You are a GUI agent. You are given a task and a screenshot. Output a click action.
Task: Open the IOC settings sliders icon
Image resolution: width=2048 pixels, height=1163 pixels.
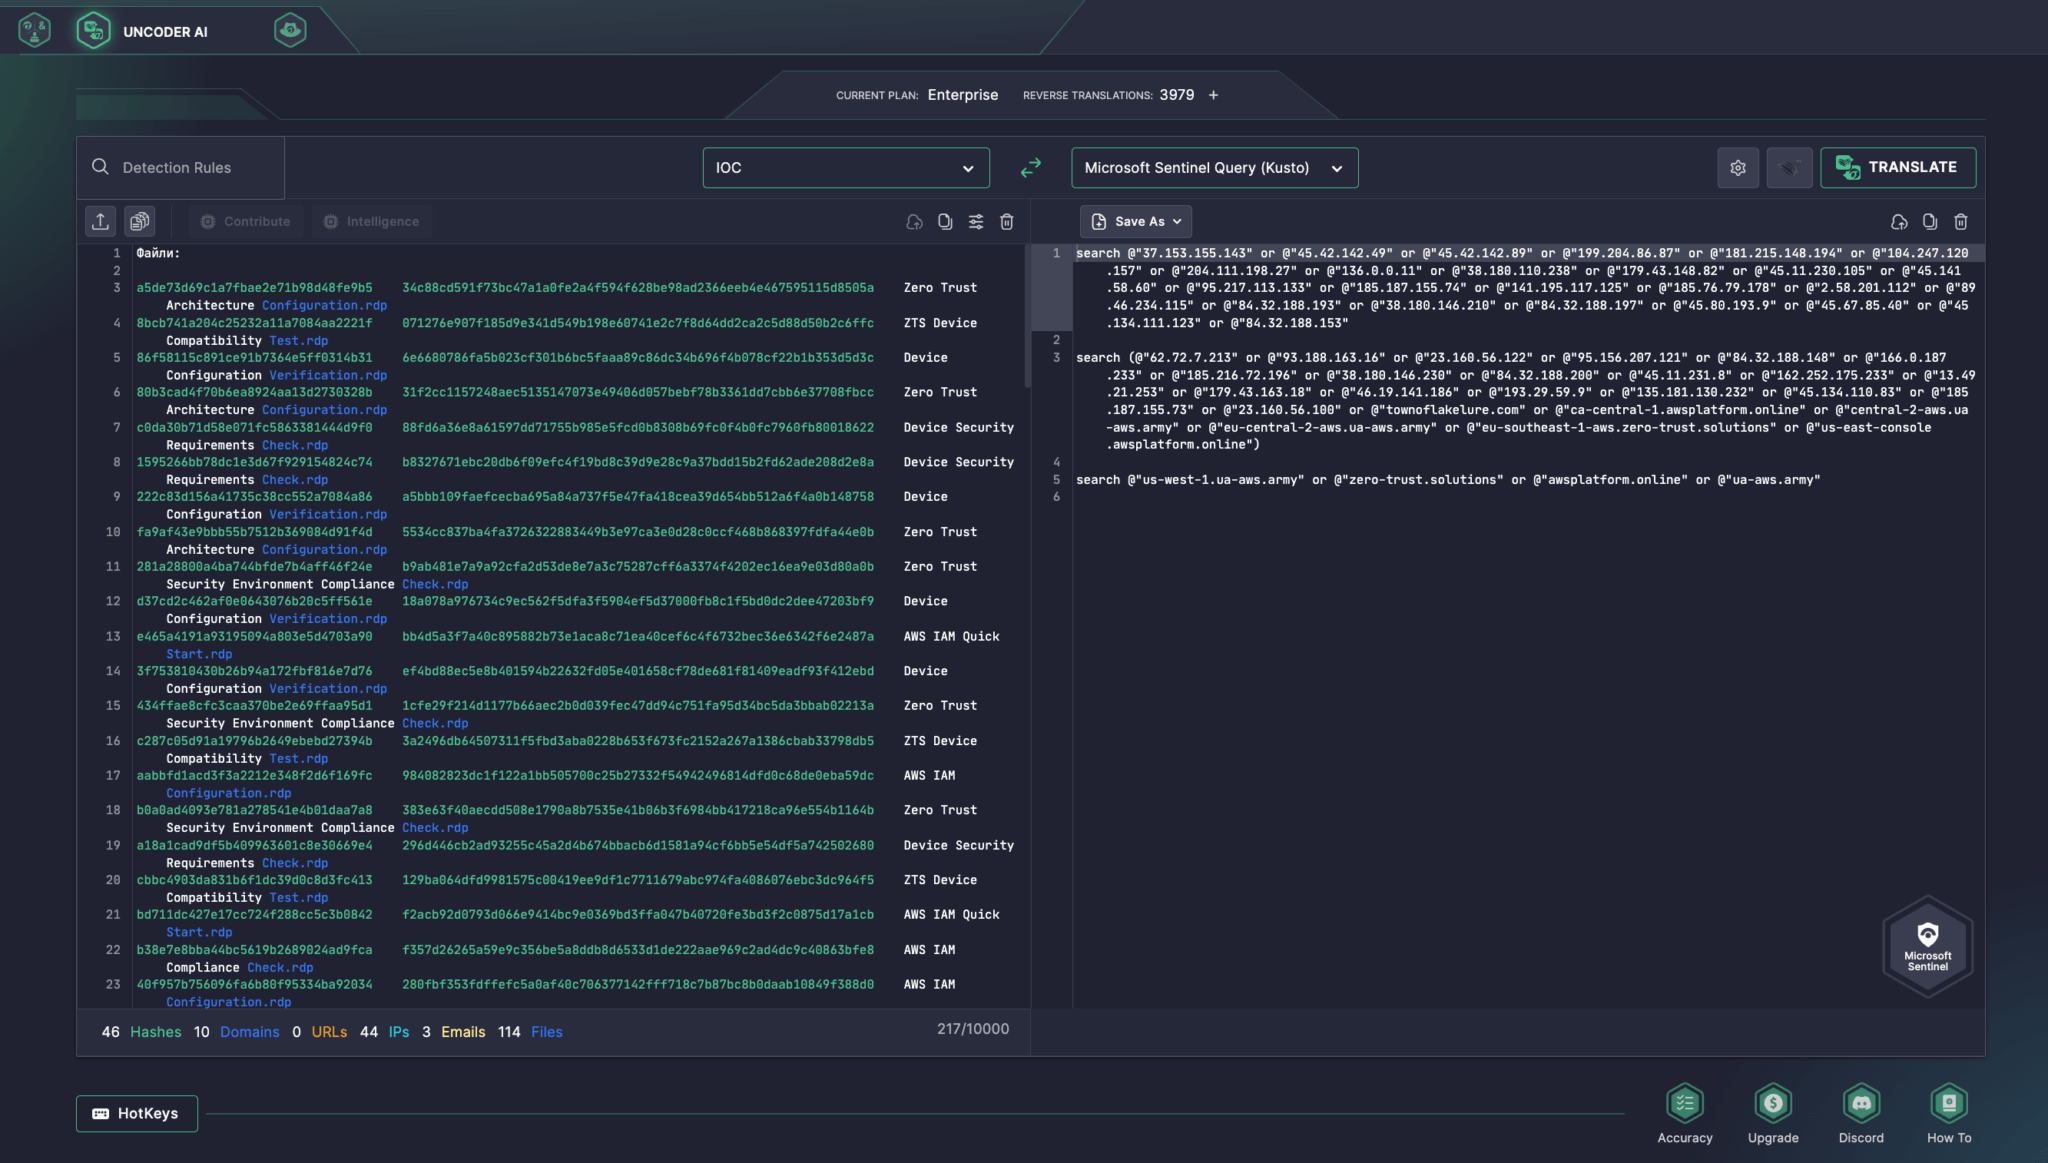tap(976, 221)
